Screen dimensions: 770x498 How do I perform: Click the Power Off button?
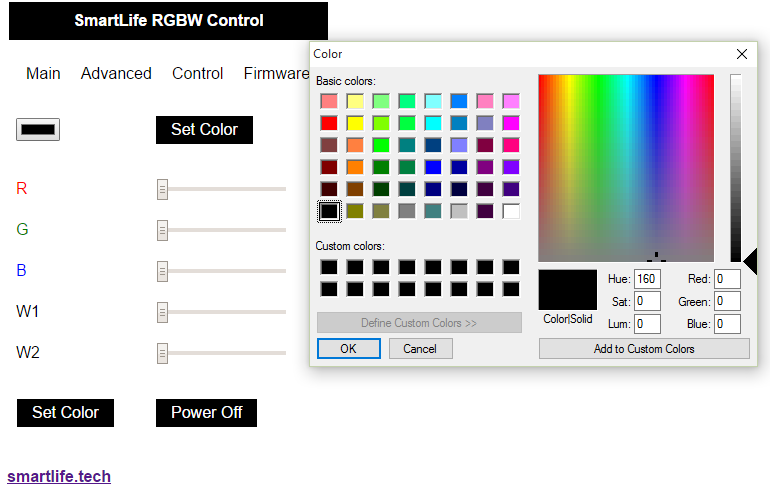coord(206,413)
